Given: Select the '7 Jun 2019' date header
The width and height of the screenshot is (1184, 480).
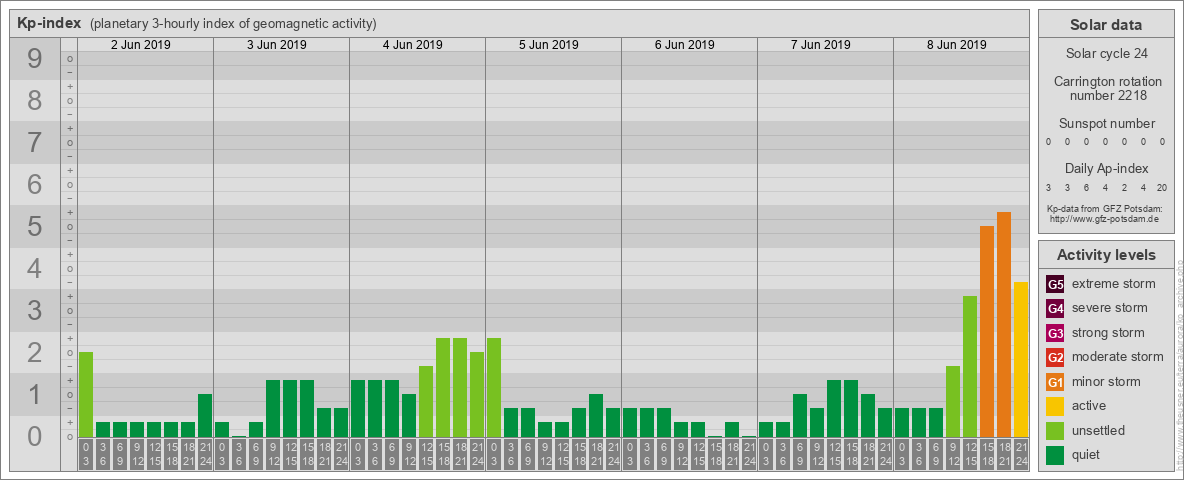Looking at the screenshot, I should (821, 45).
